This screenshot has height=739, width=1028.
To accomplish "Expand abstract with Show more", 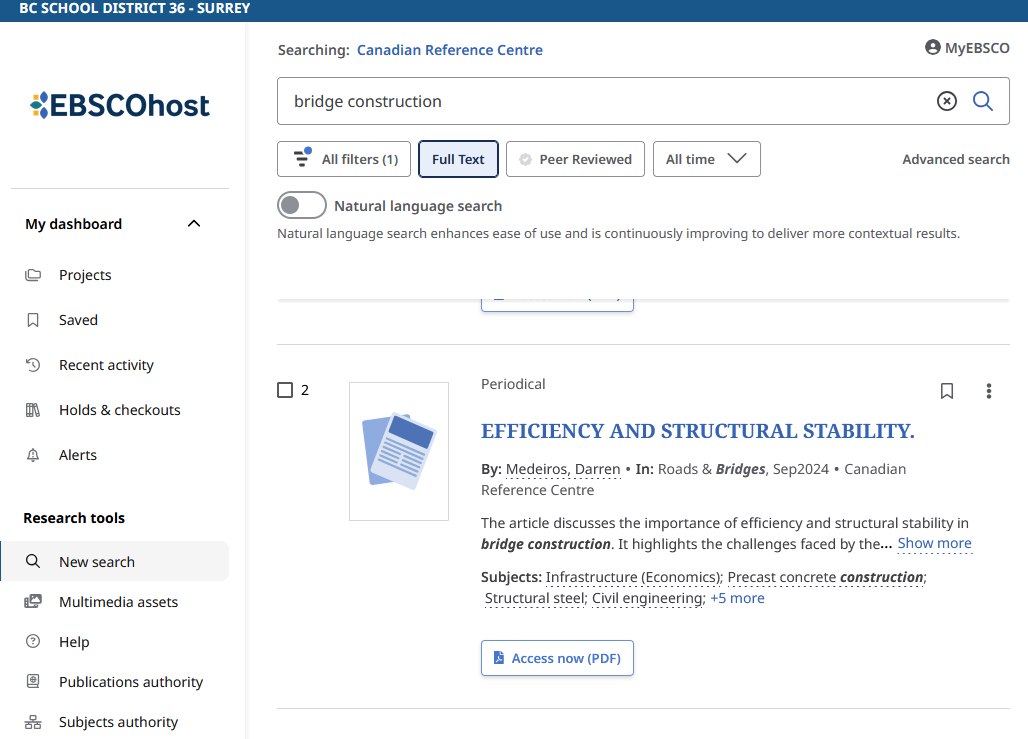I will point(934,543).
